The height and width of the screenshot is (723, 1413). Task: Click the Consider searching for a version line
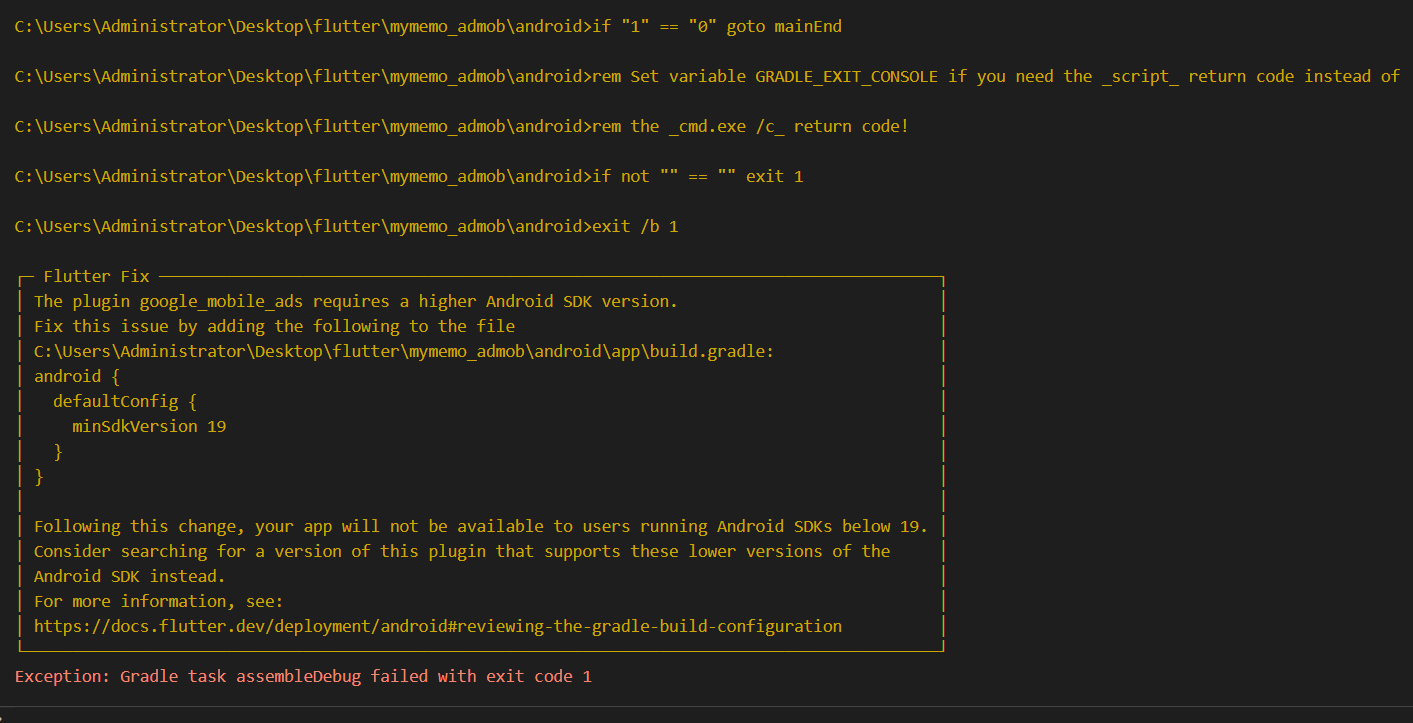(462, 551)
